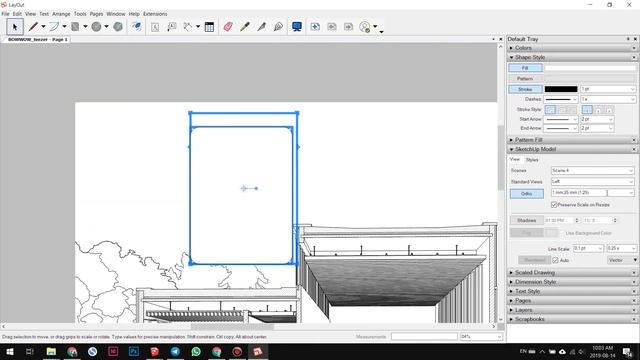Select the arrow Select tool

(15, 27)
